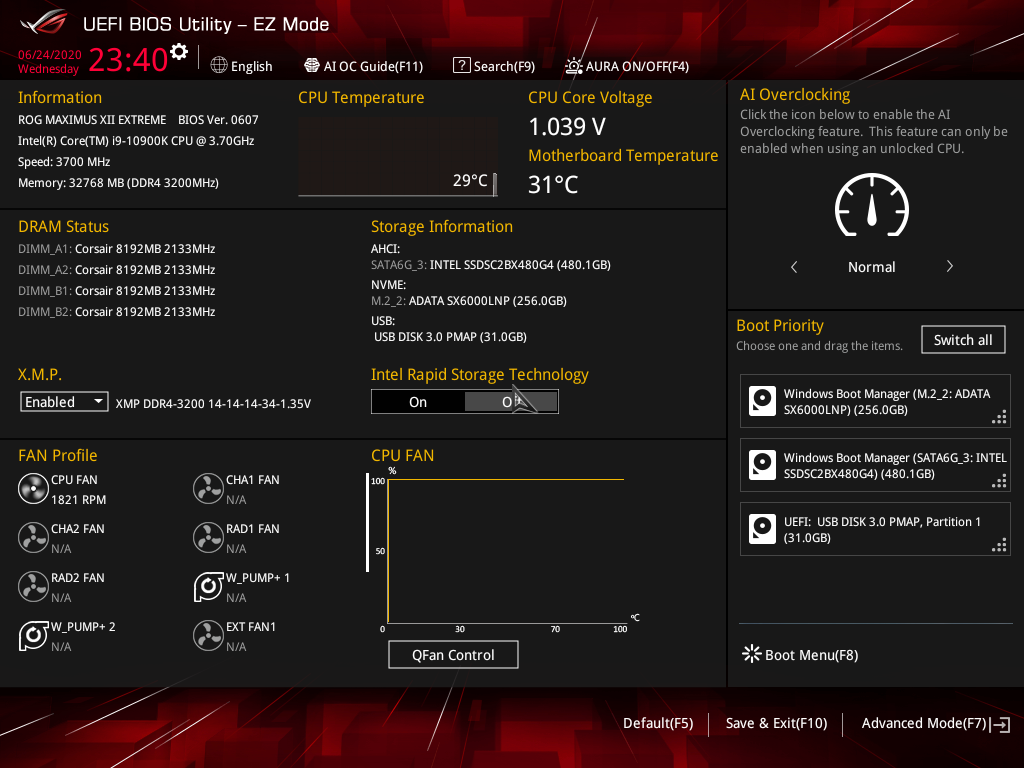Click M.2_2 ADATA SX6000LNP storage entry
Image resolution: width=1024 pixels, height=768 pixels.
point(469,300)
